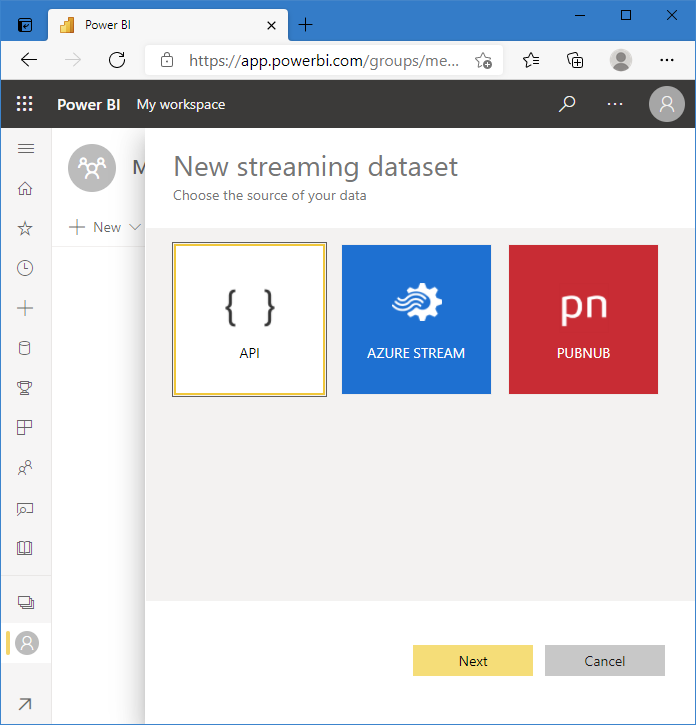This screenshot has width=696, height=725.
Task: Open Datasets cylinder icon in sidebar
Action: coord(25,348)
